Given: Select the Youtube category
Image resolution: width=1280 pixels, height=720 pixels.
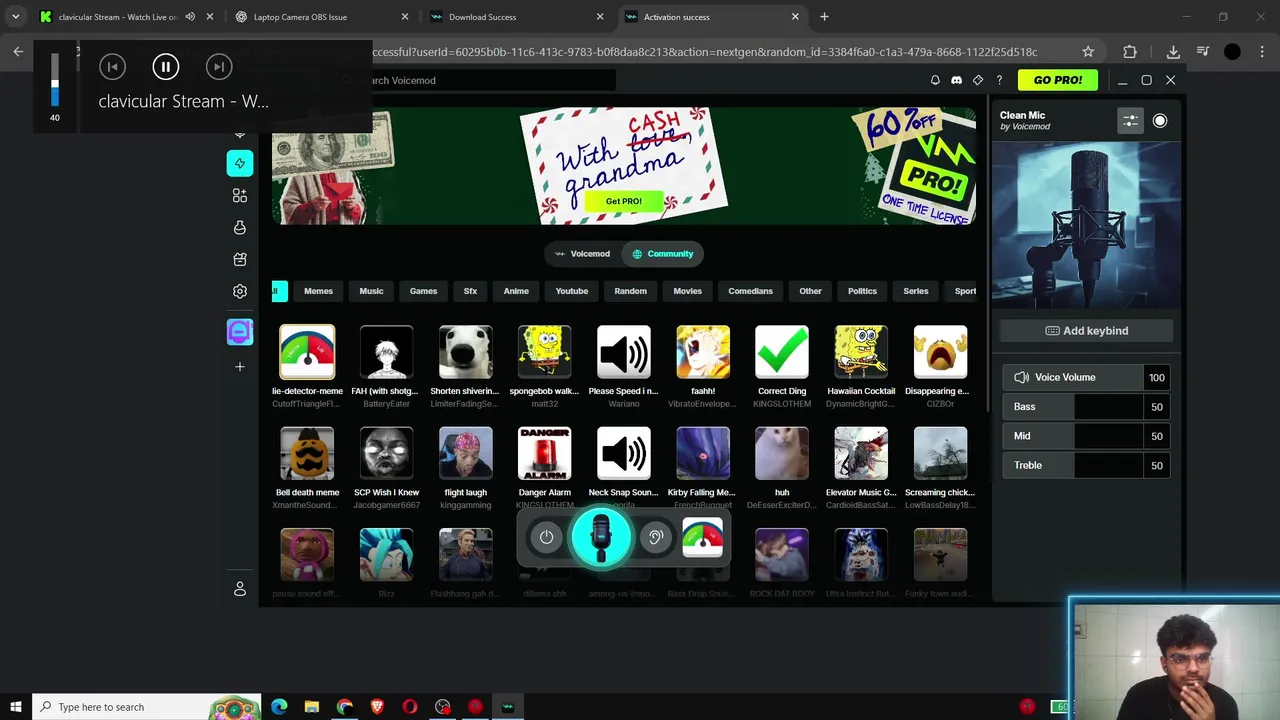Looking at the screenshot, I should (572, 291).
